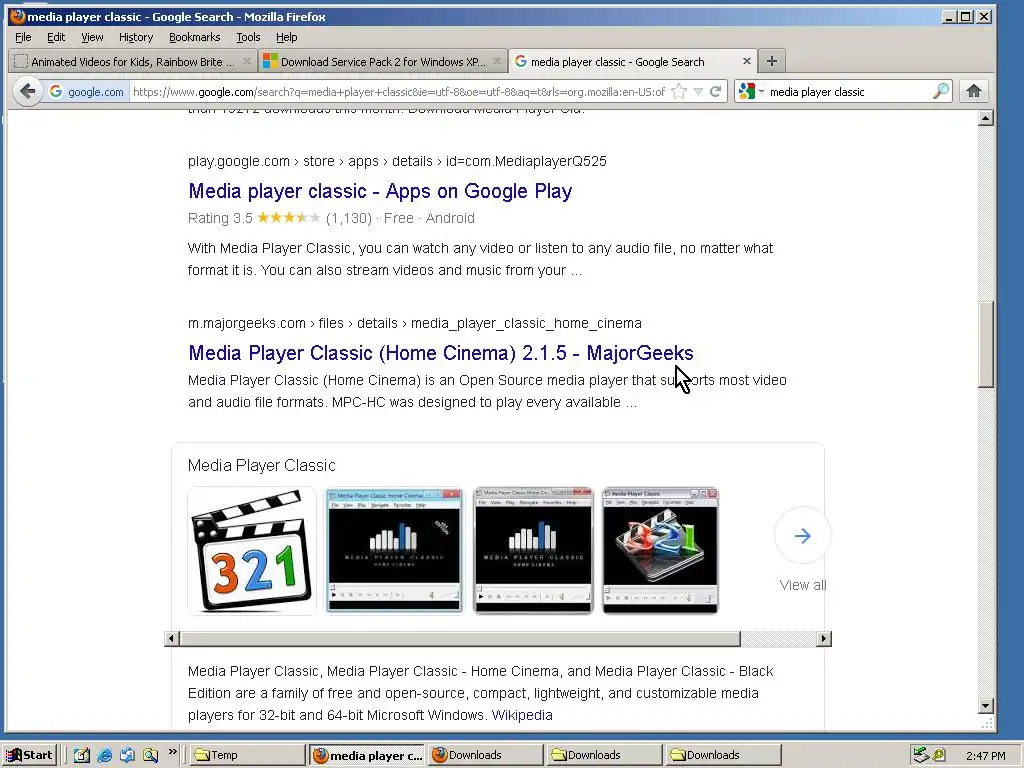1024x768 pixels.
Task: Open the Tools menu
Action: coord(248,37)
